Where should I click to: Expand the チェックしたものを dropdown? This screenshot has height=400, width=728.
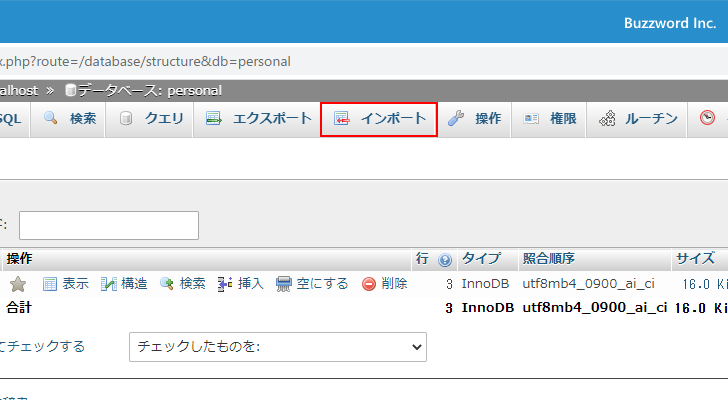coord(278,347)
